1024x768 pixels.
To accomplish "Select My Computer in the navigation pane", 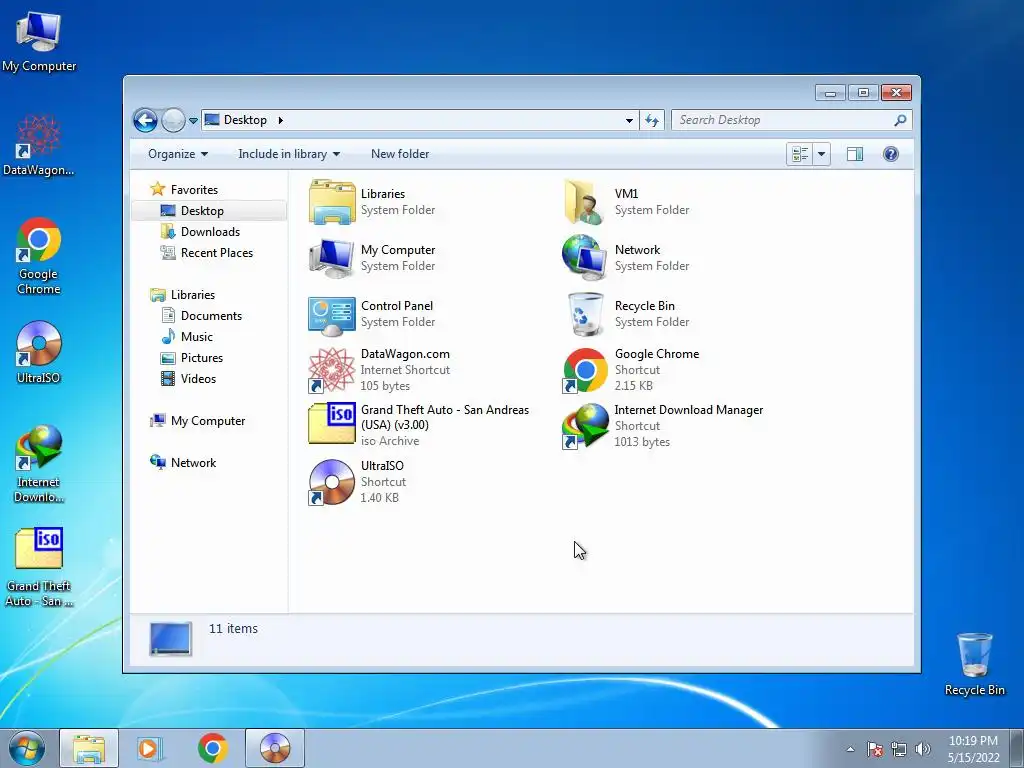I will (208, 421).
